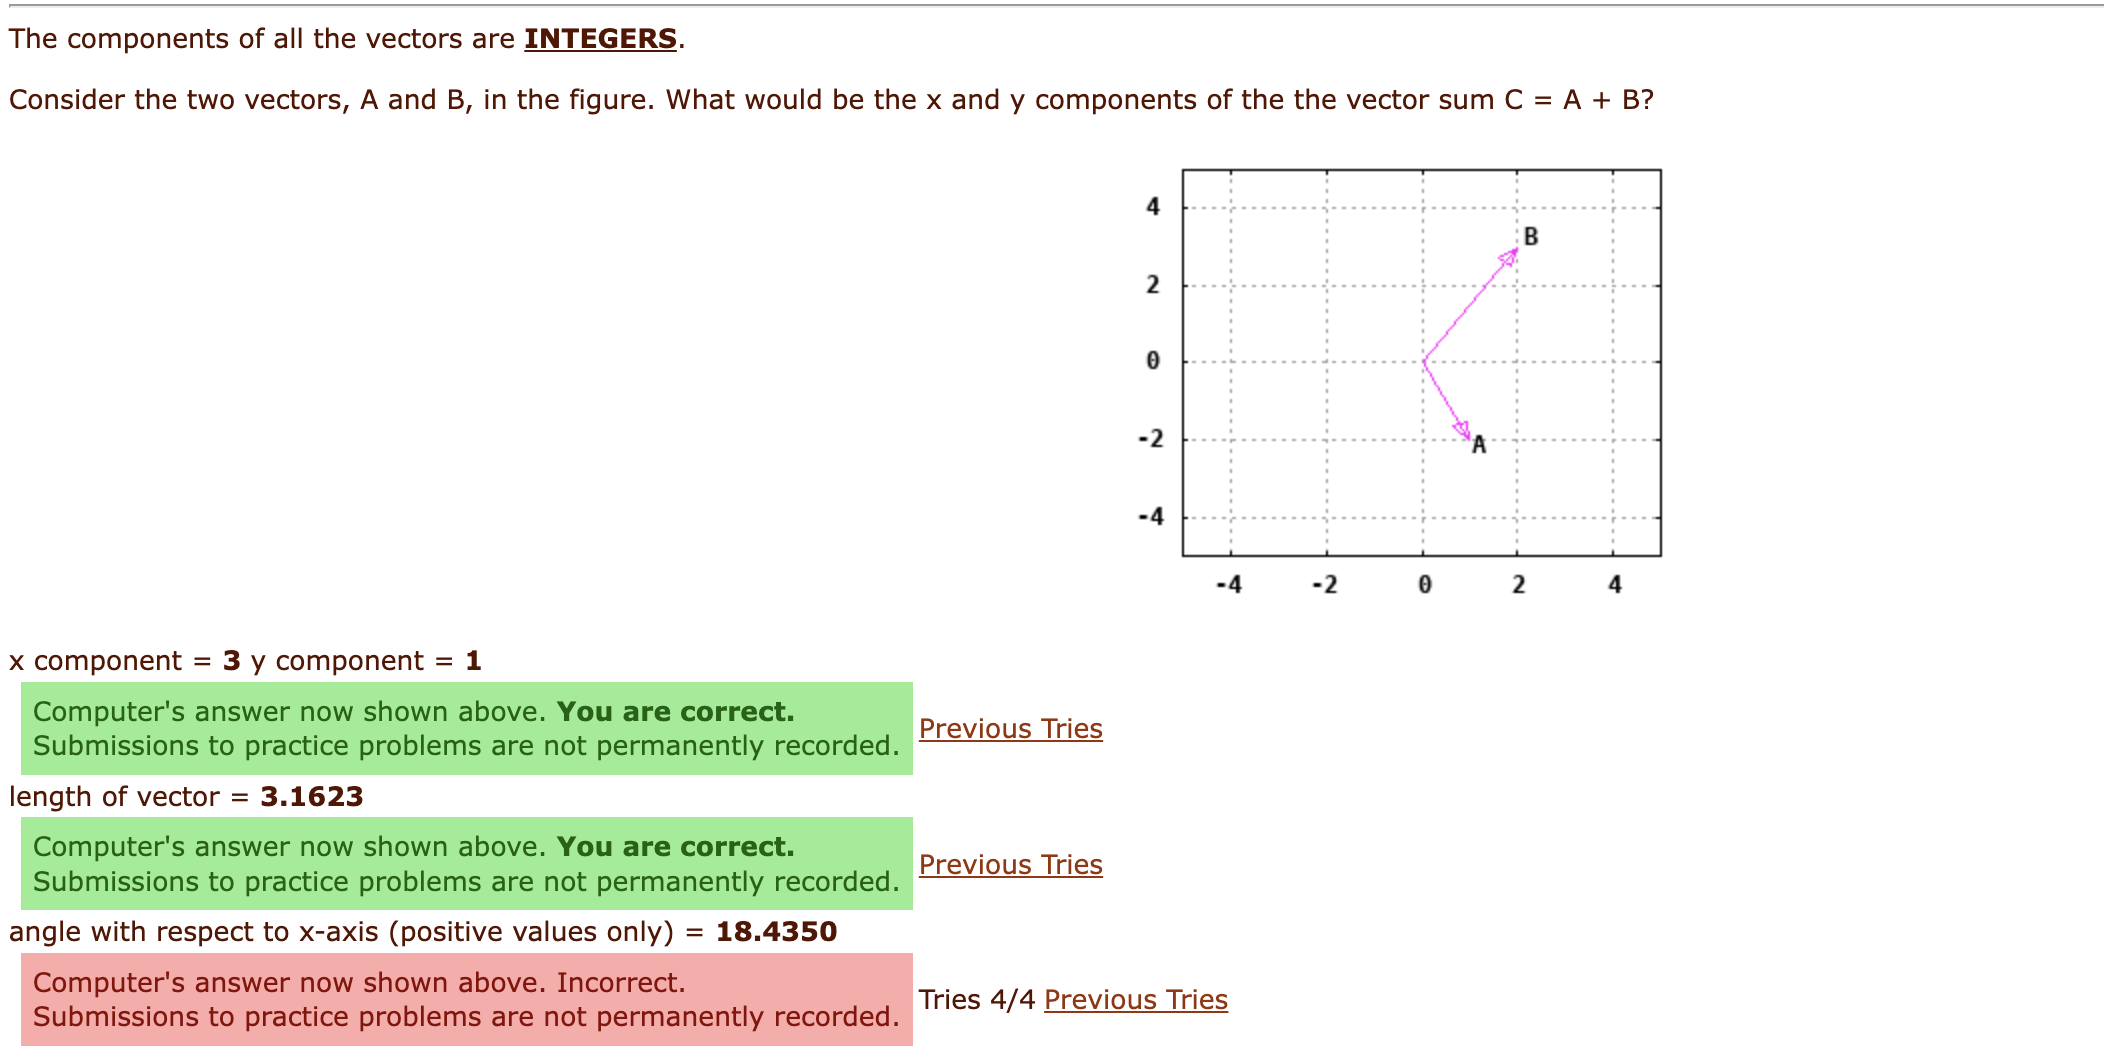
Task: Select the bold x component value 3
Action: (231, 661)
